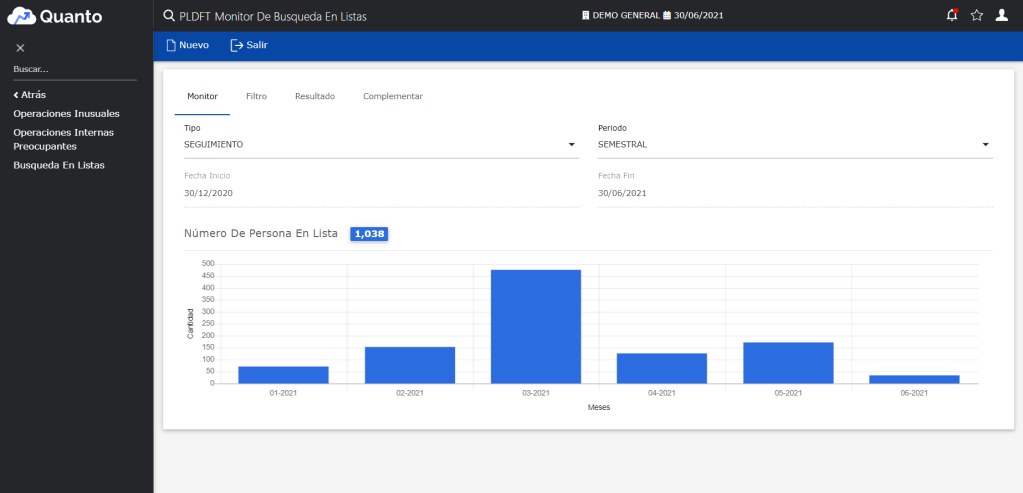Click the notifications bell icon

point(951,15)
